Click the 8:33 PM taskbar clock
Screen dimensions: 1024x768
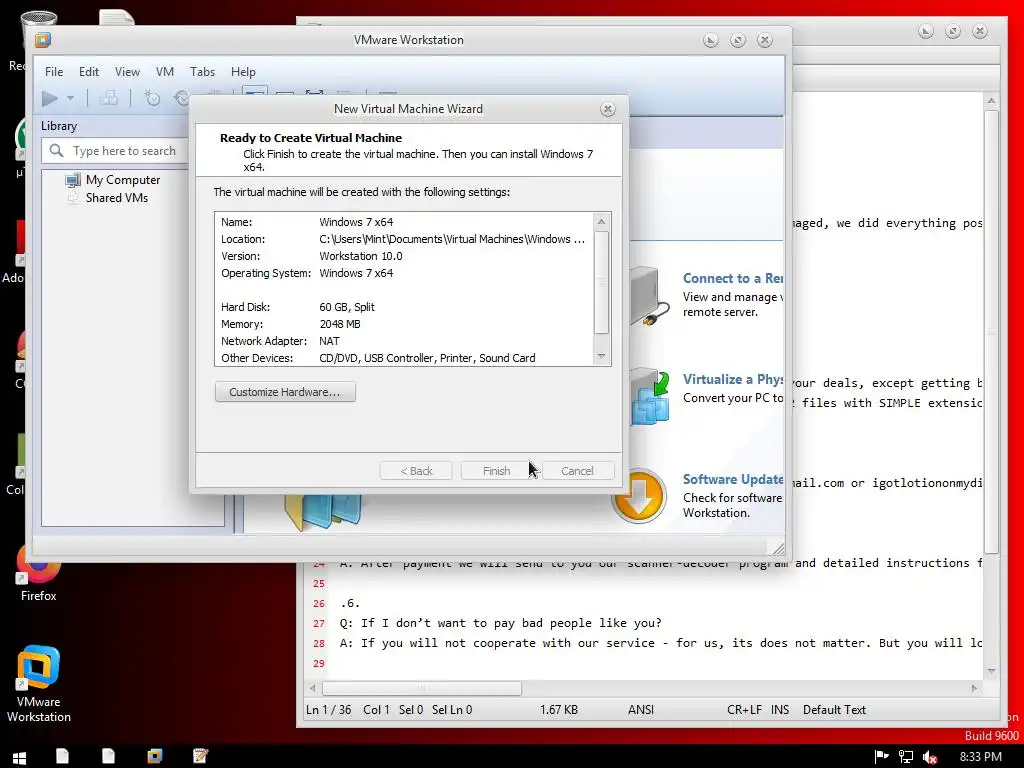click(980, 757)
